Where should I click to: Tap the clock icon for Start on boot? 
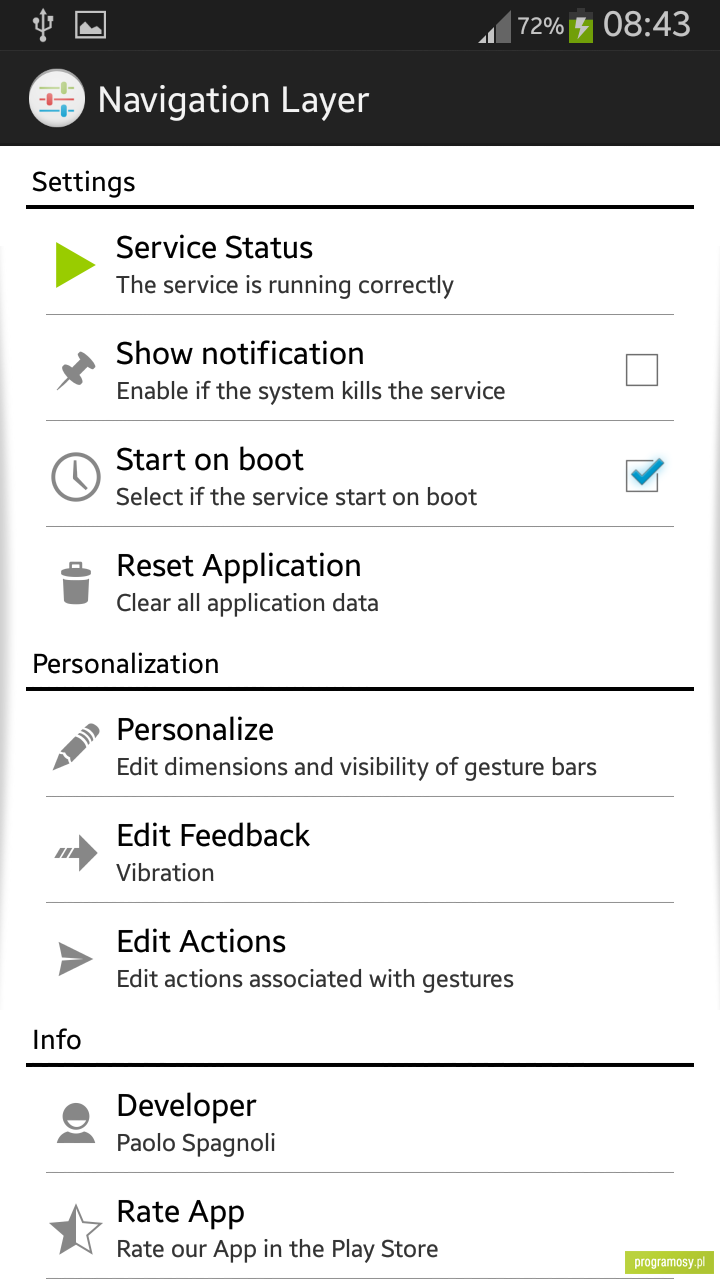click(x=76, y=477)
